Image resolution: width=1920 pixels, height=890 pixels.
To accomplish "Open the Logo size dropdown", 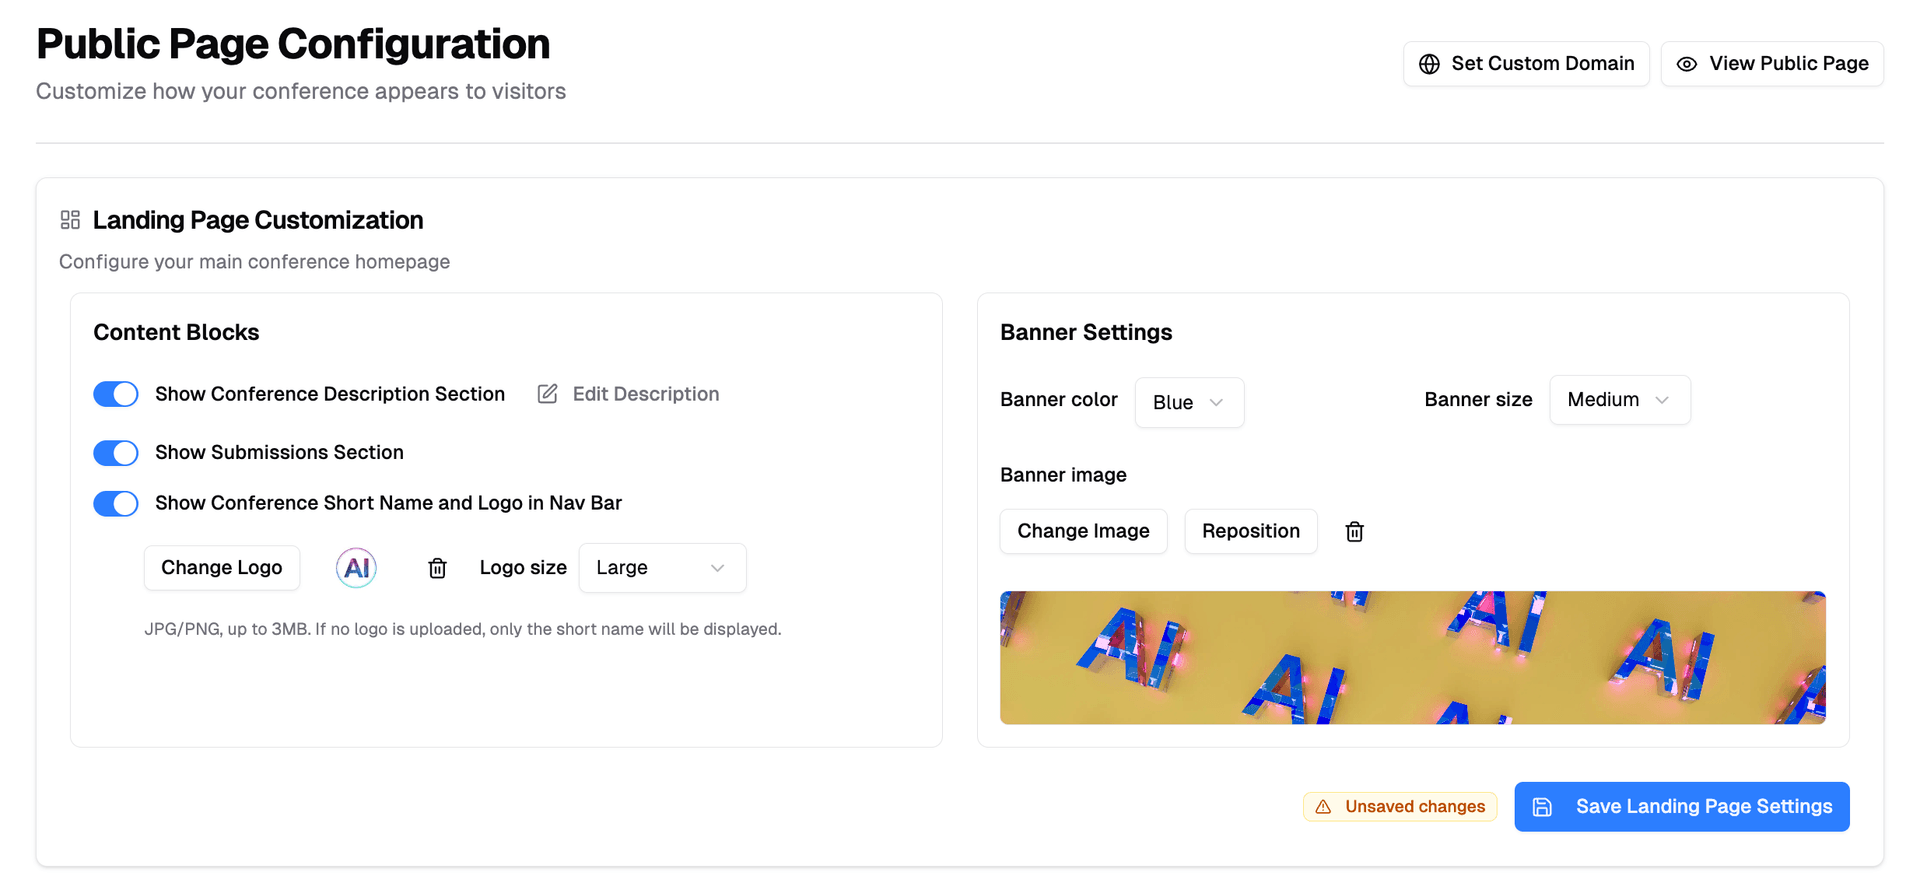I will click(x=662, y=567).
